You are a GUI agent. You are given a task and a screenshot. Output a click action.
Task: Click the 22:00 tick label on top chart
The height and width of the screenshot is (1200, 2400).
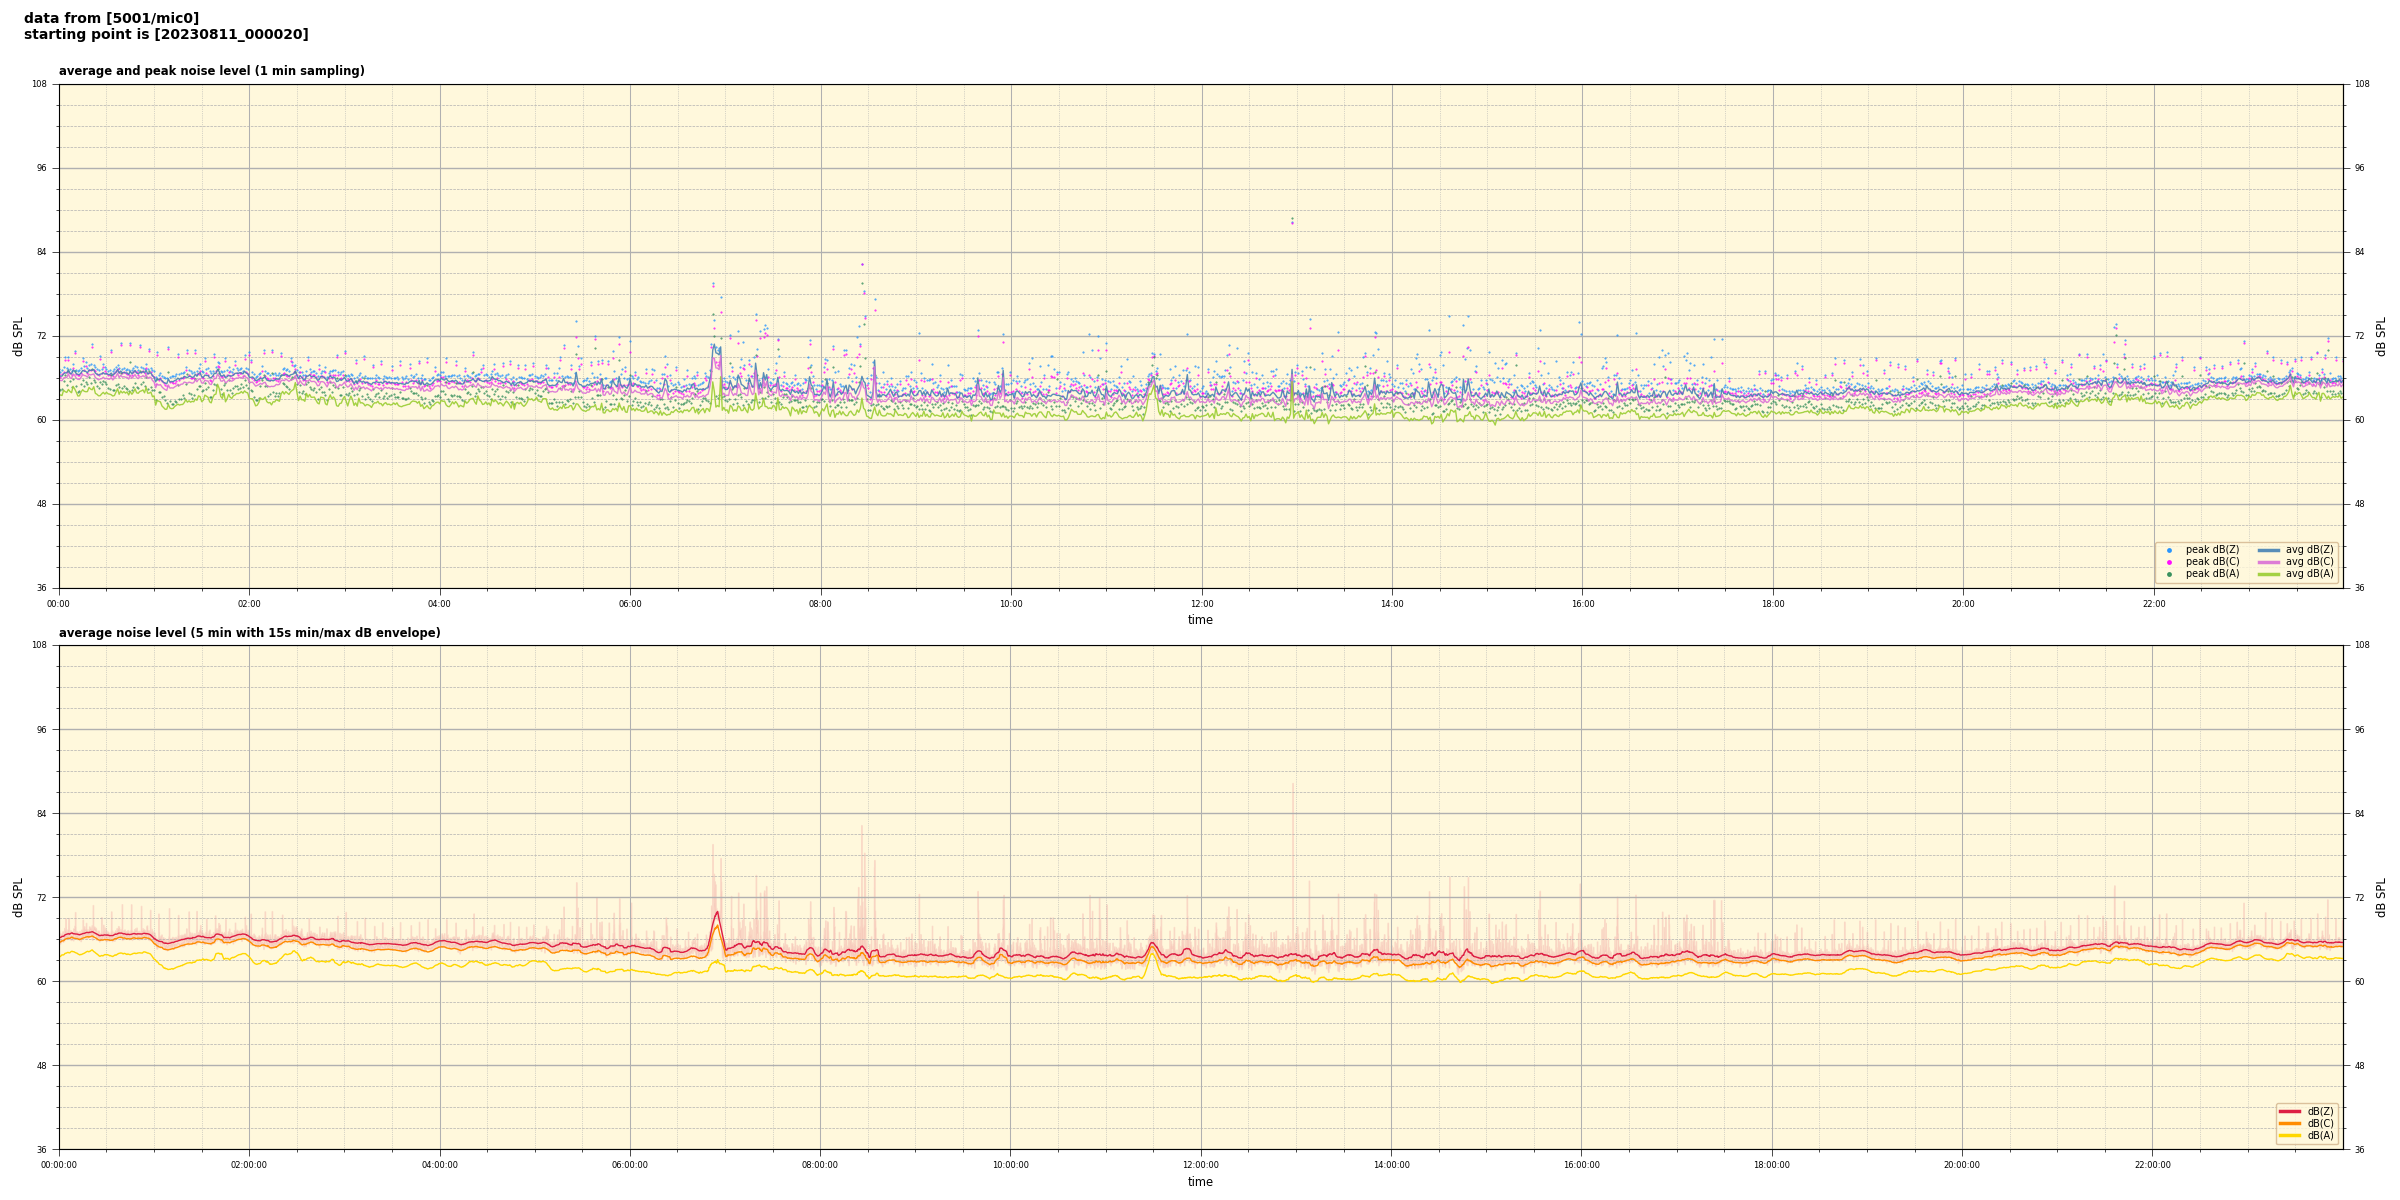coord(2154,604)
